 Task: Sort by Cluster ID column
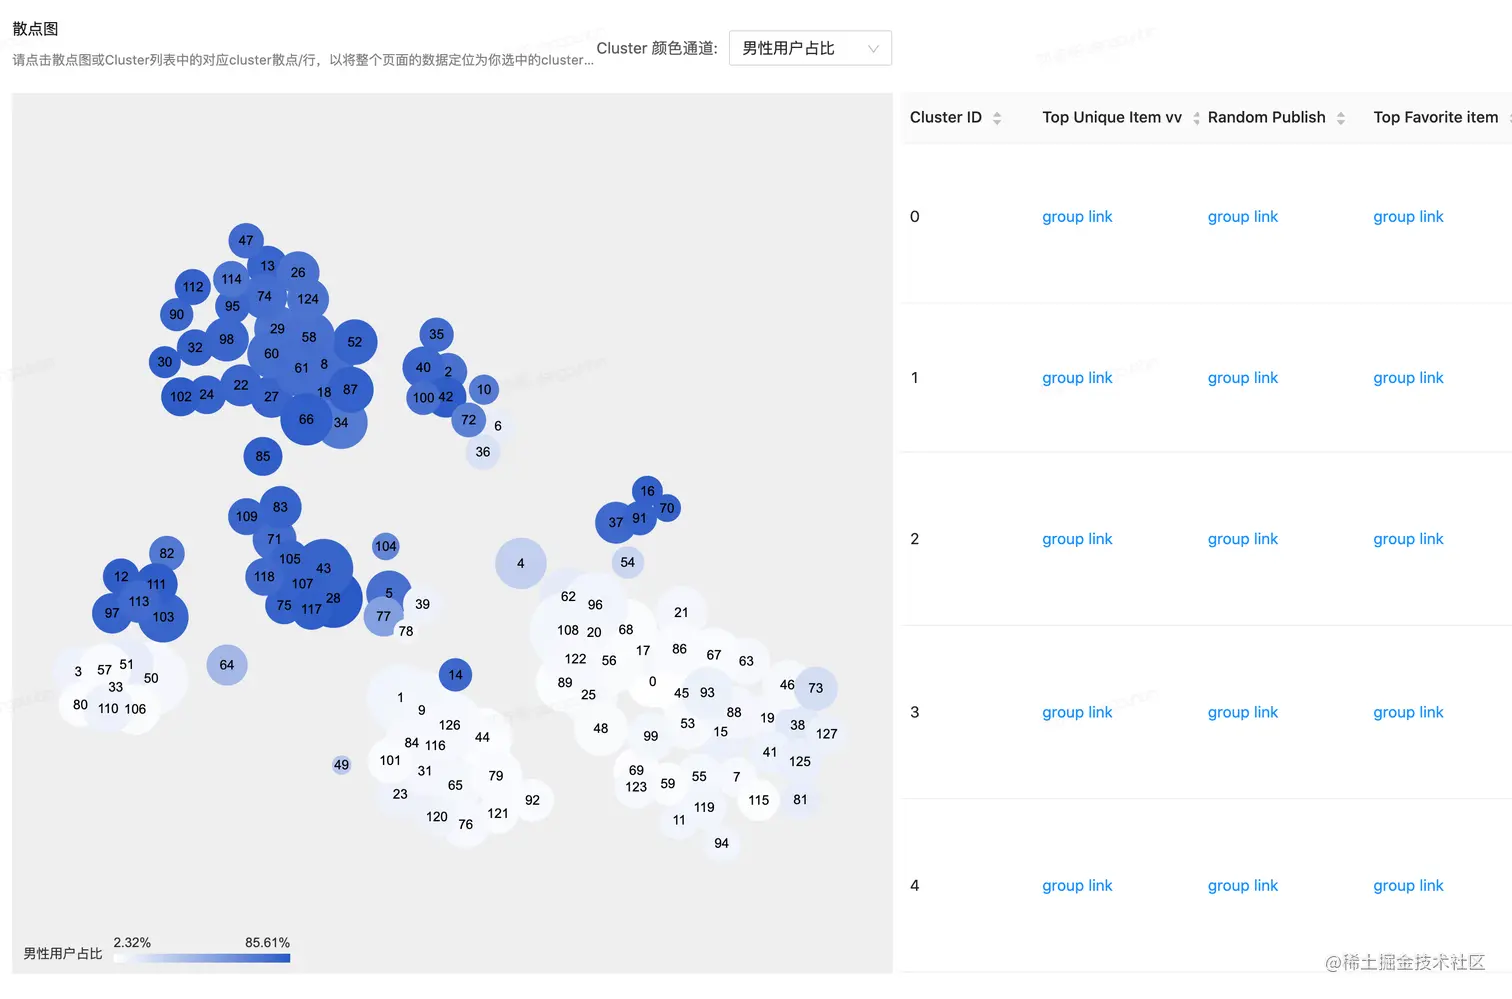pyautogui.click(x=996, y=118)
